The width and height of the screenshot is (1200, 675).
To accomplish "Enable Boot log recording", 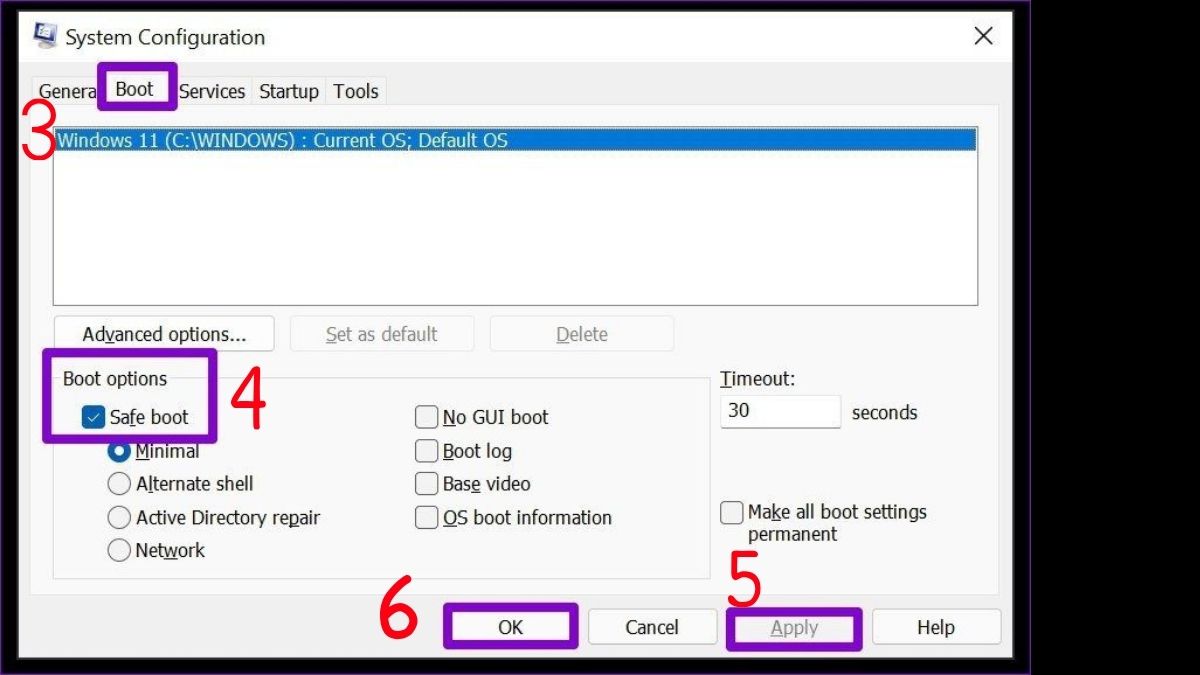I will point(426,450).
